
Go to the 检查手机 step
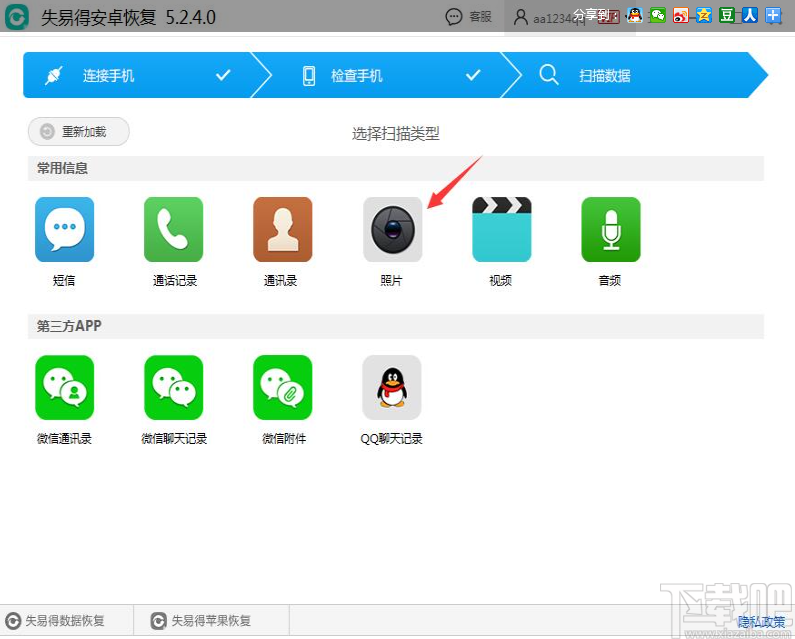tap(385, 75)
